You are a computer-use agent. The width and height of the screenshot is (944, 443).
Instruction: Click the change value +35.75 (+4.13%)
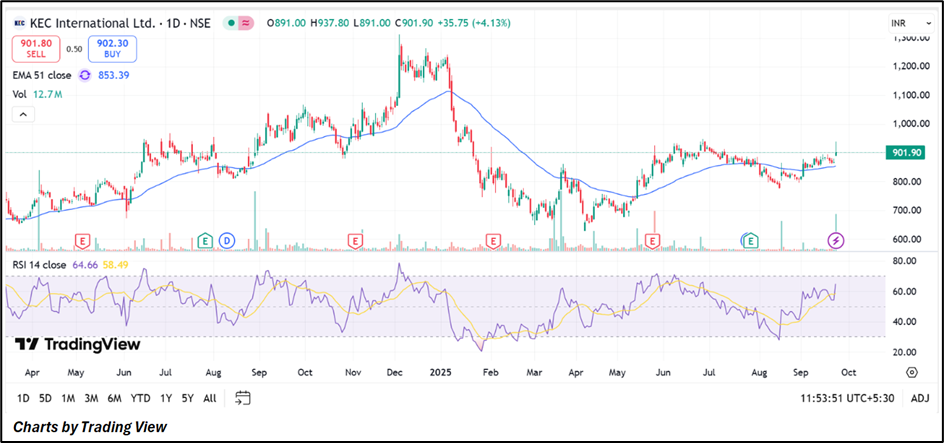474,23
